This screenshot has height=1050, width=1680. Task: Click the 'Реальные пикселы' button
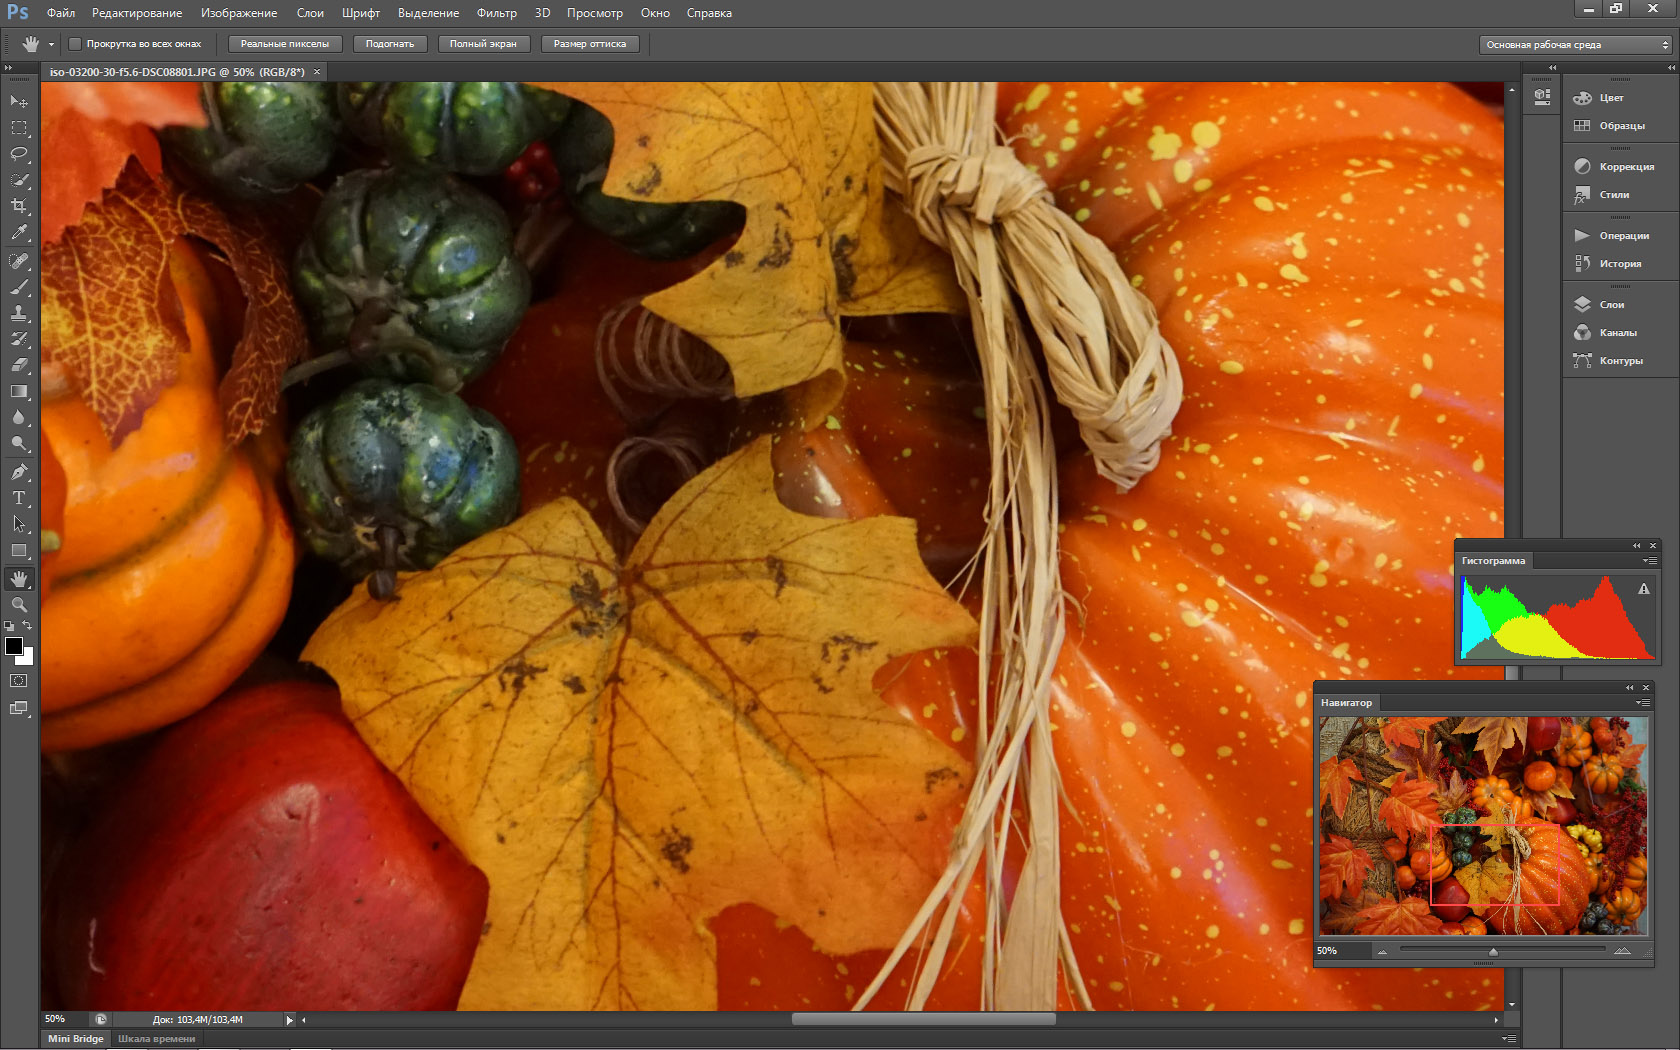(x=285, y=44)
